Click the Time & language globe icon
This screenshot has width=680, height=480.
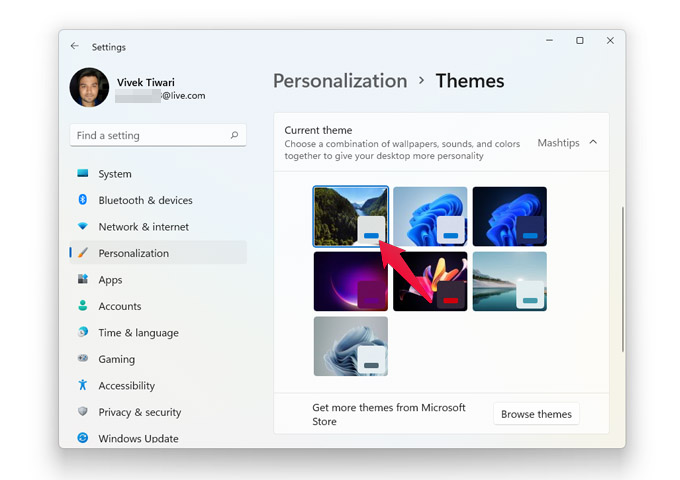(82, 332)
